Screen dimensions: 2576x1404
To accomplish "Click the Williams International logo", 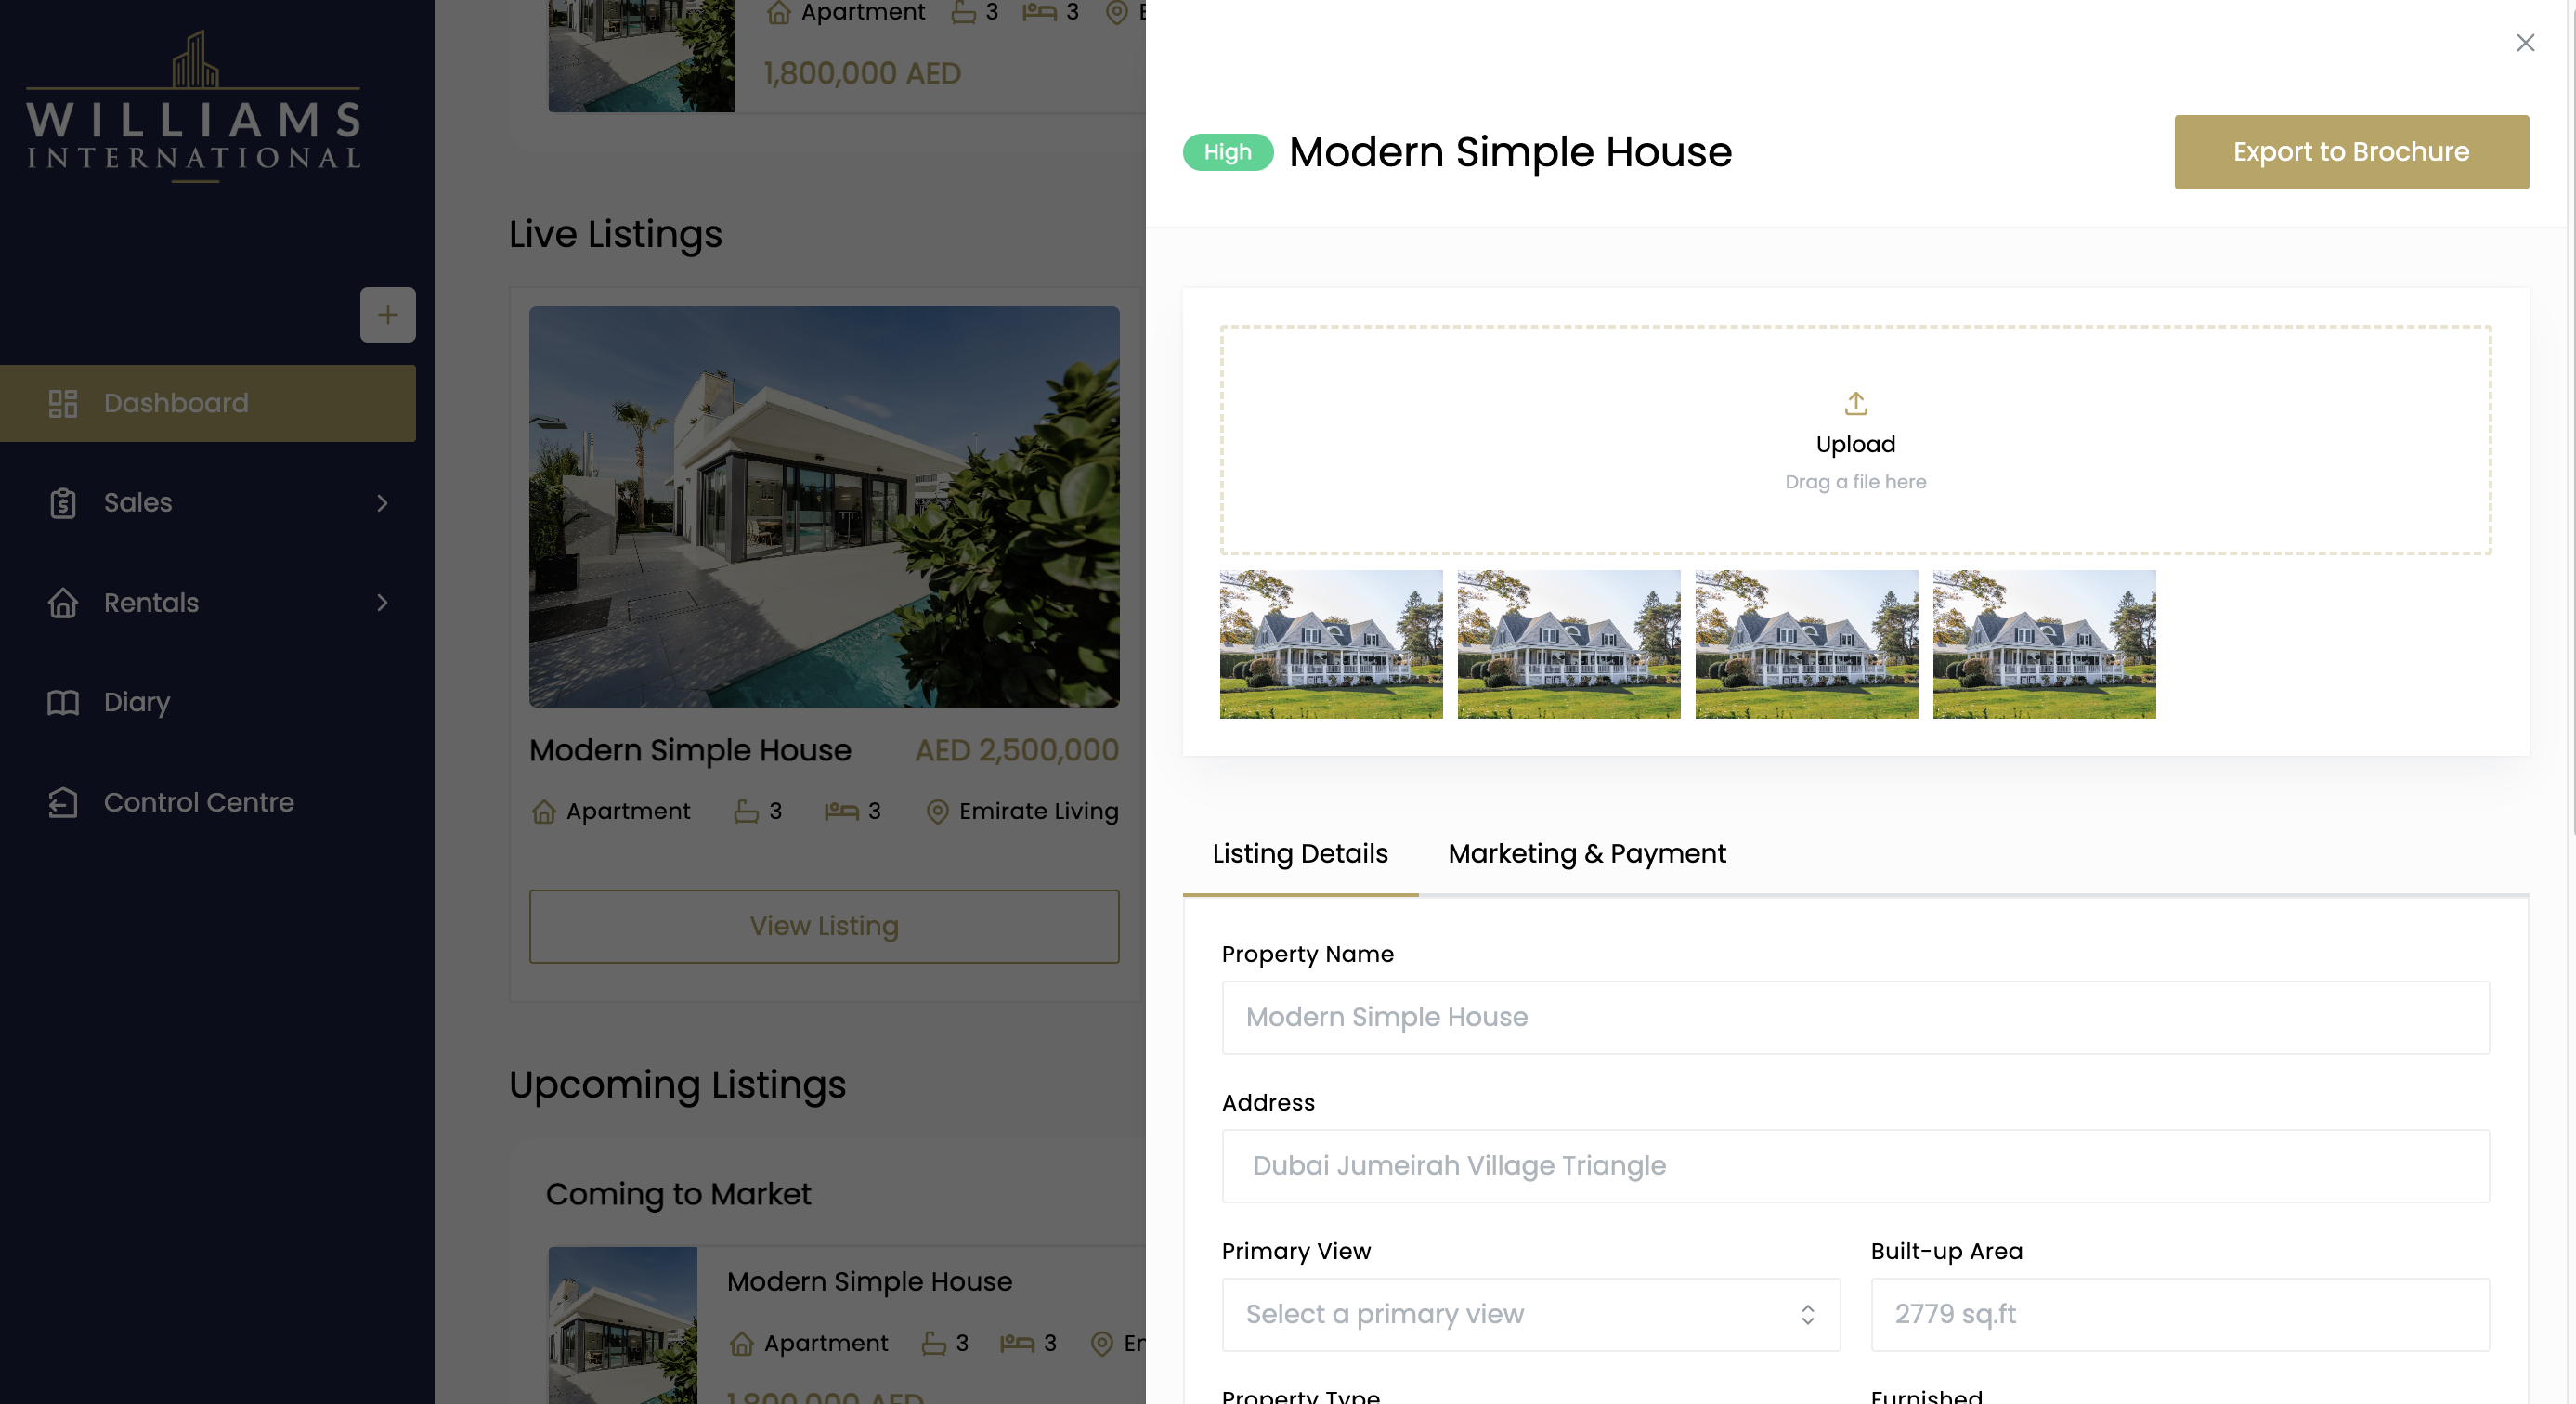I will [193, 107].
